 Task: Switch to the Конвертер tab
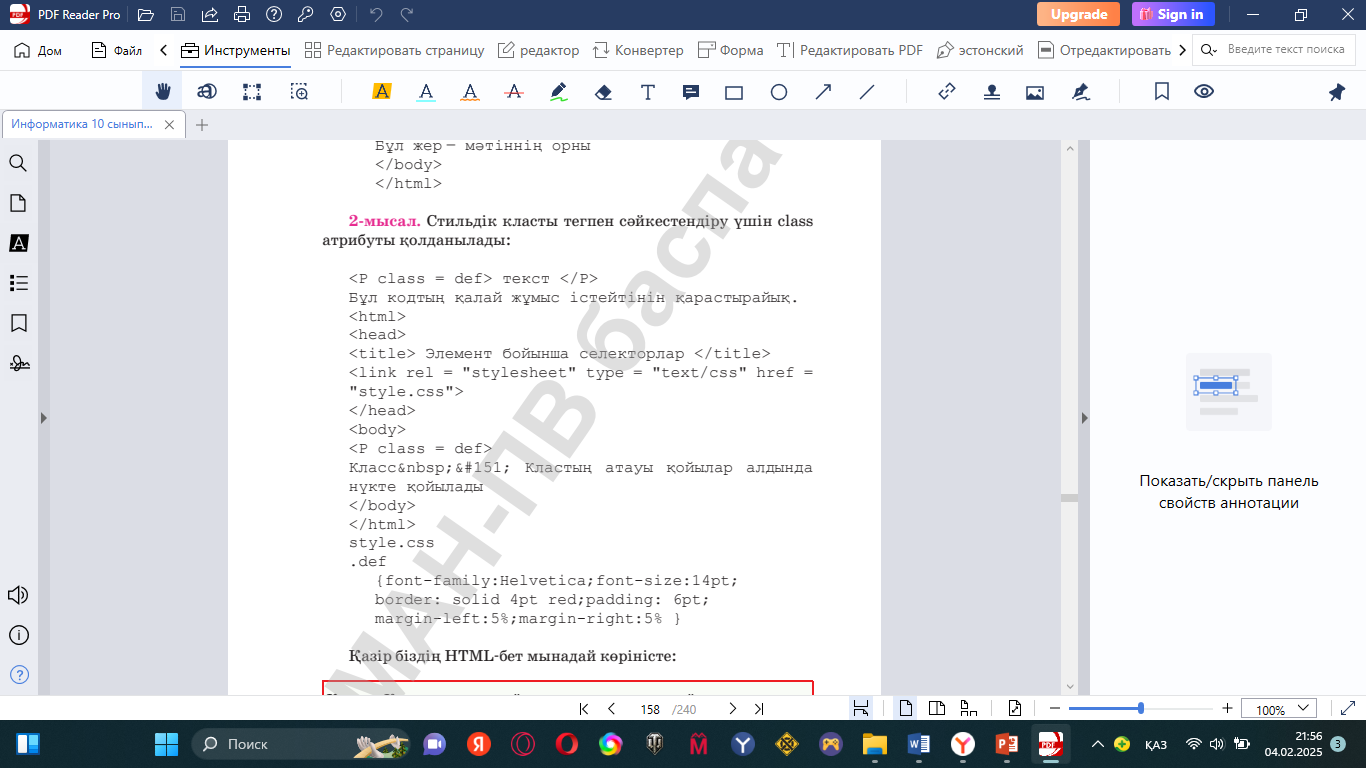coord(638,50)
